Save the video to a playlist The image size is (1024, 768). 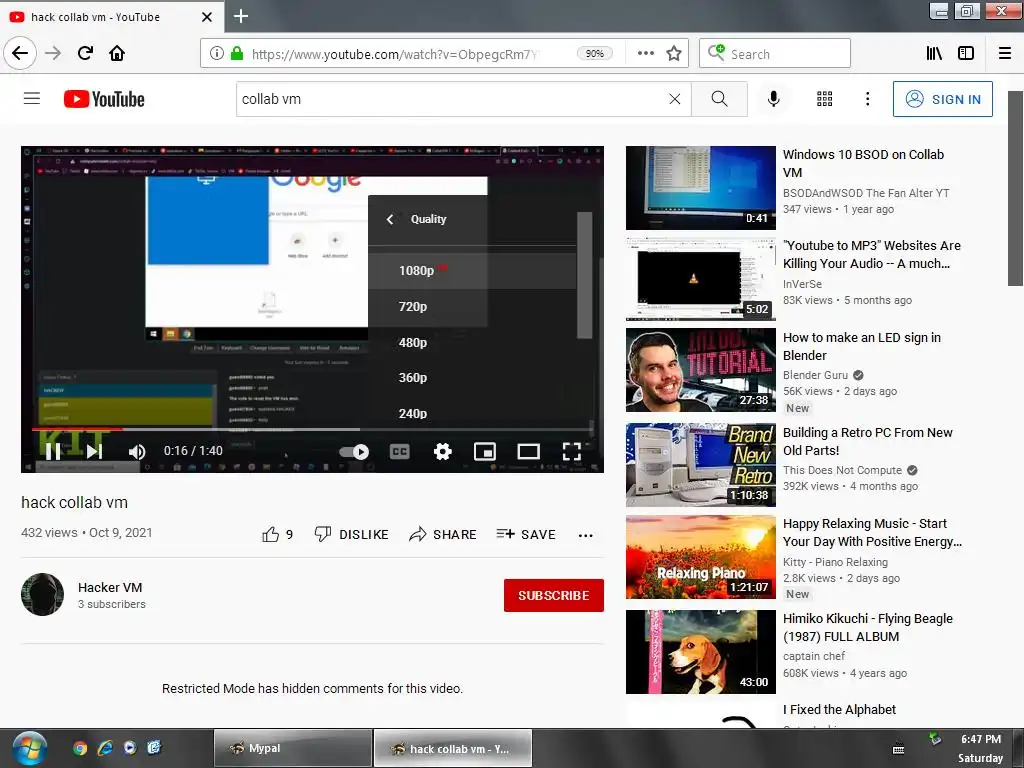coord(526,535)
